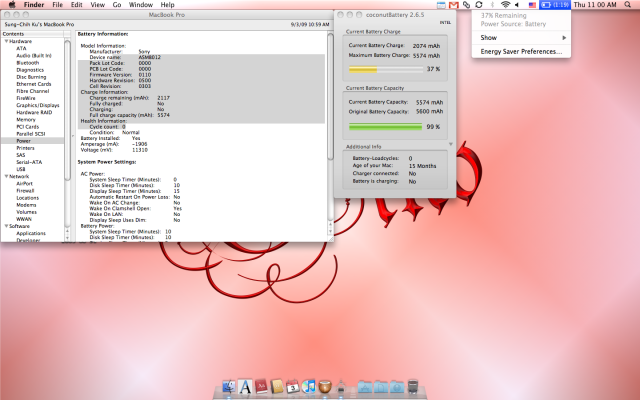Select ATA in the Hardware list
This screenshot has height=400, width=640.
[x=21, y=48]
